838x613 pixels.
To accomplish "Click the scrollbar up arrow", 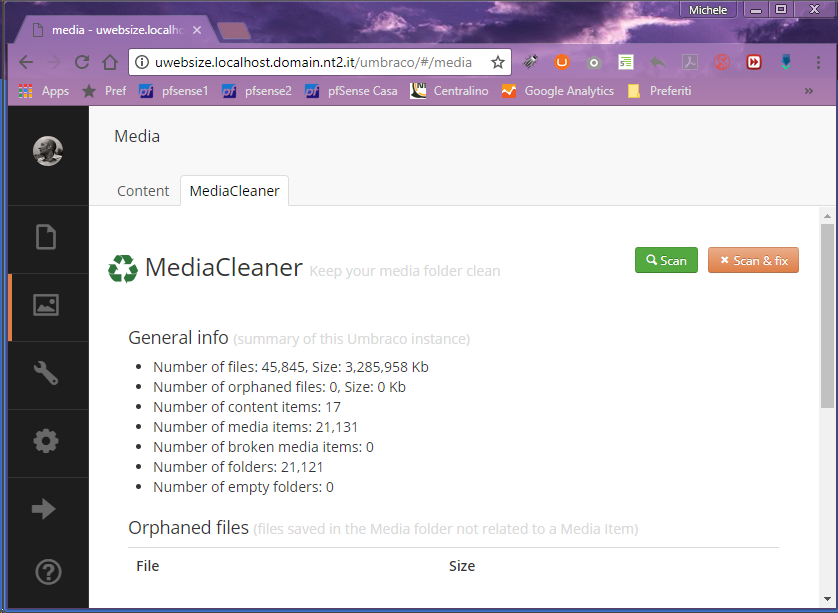I will tap(827, 216).
